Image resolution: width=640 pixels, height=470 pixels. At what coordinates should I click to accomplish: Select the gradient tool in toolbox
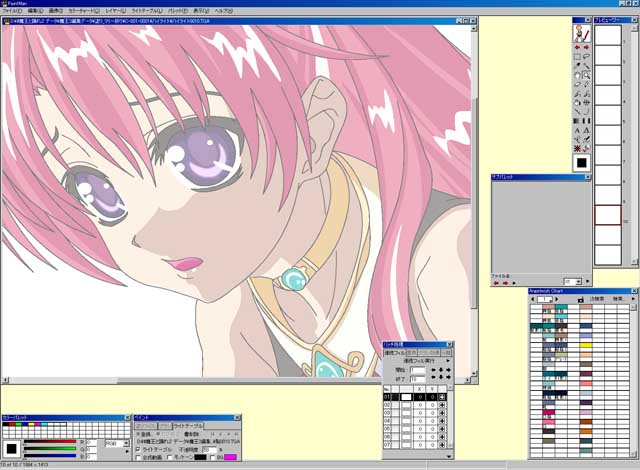tap(577, 121)
